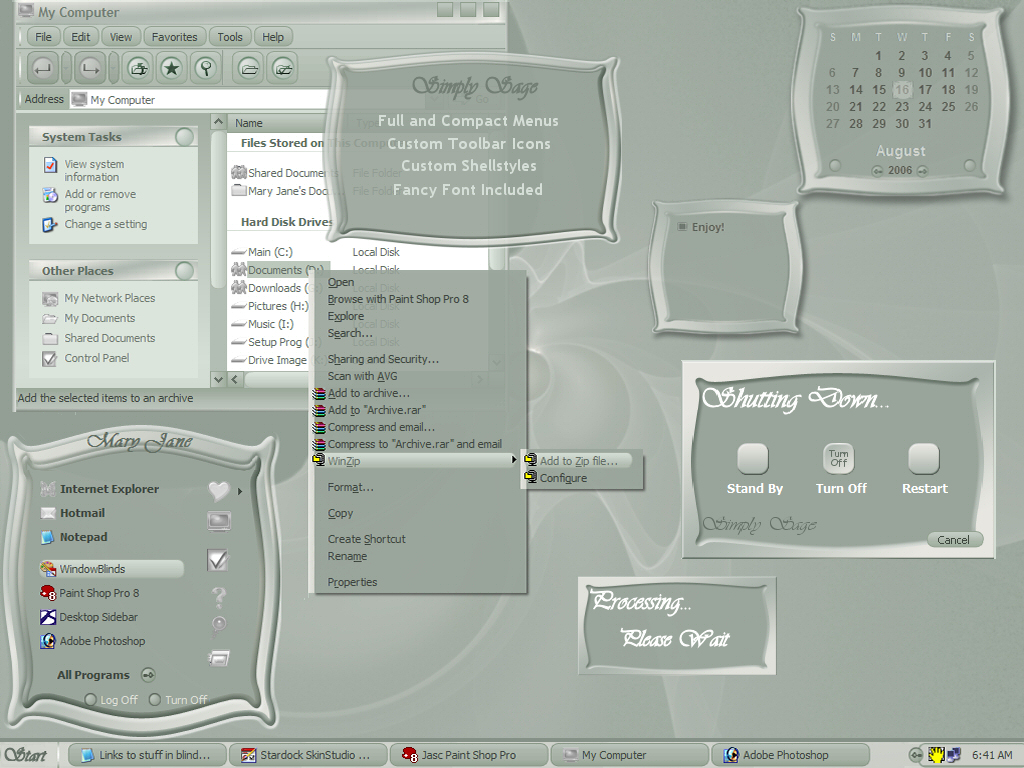Open the Back button history dropdown
This screenshot has width=1024, height=768.
click(x=65, y=68)
